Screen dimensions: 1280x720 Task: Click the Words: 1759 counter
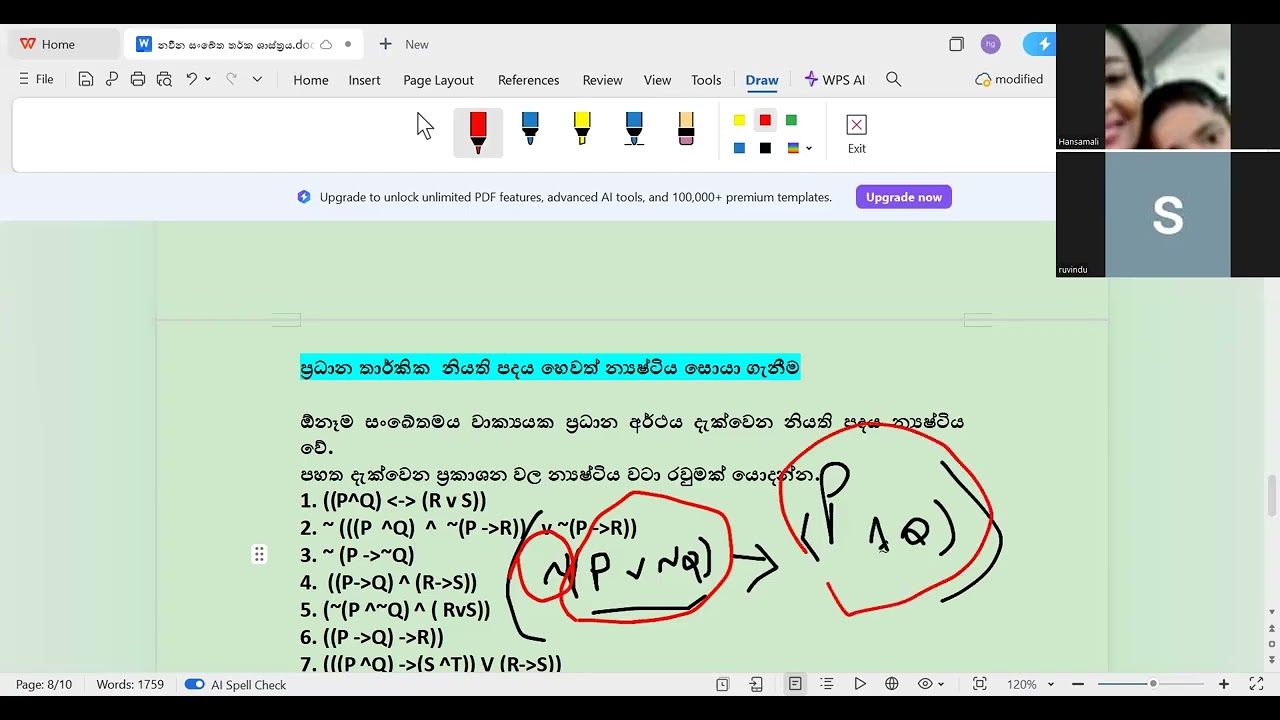coord(130,684)
